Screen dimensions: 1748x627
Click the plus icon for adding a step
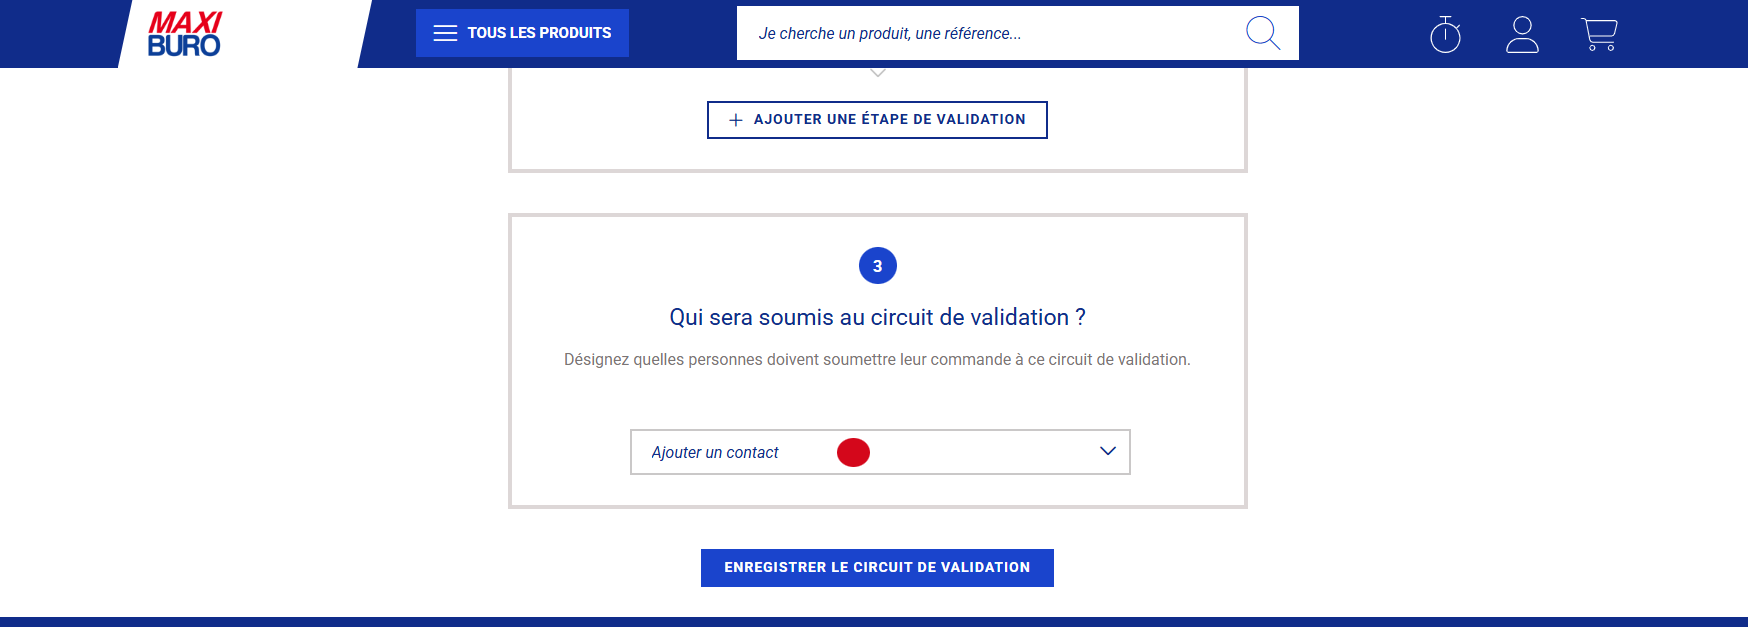click(x=736, y=120)
